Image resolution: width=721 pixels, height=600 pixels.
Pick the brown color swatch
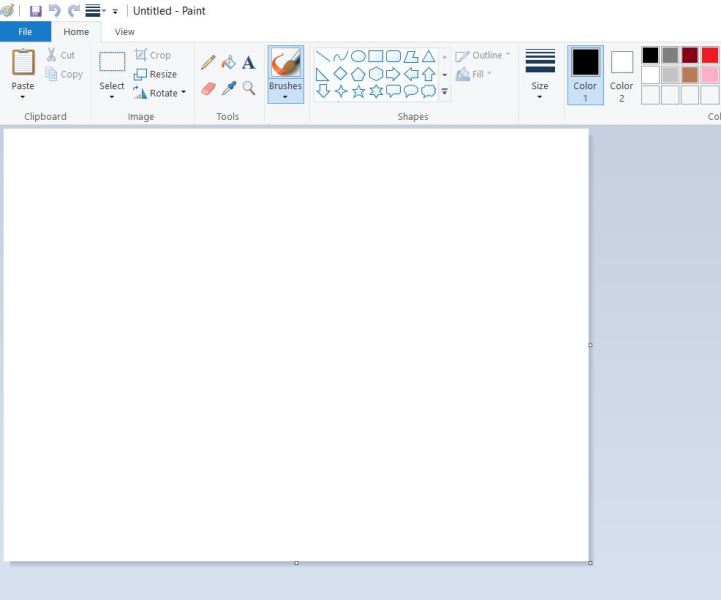(x=690, y=75)
